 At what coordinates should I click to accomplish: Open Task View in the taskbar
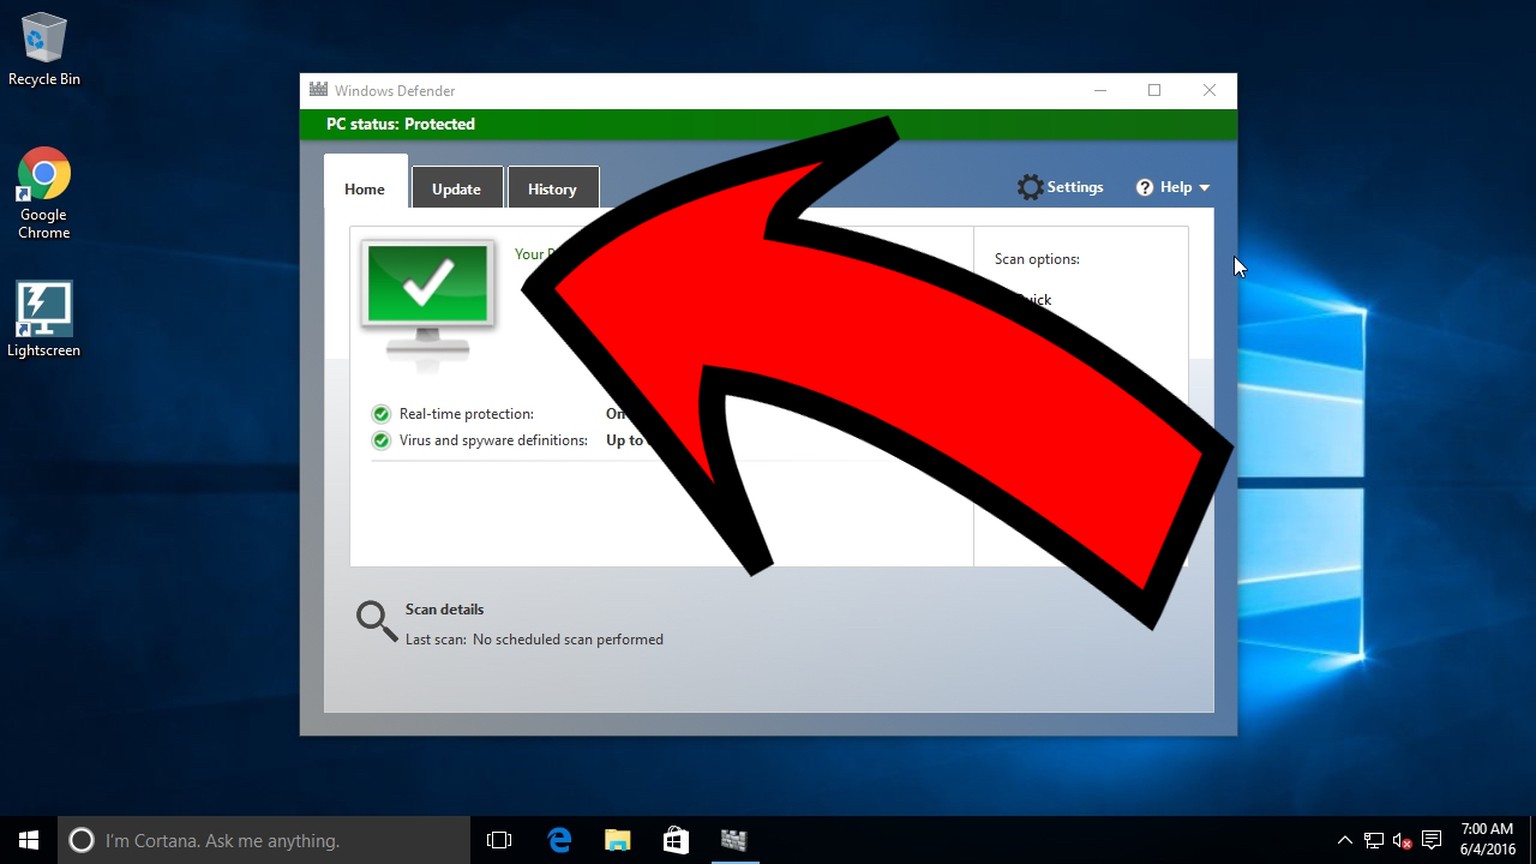tap(498, 840)
